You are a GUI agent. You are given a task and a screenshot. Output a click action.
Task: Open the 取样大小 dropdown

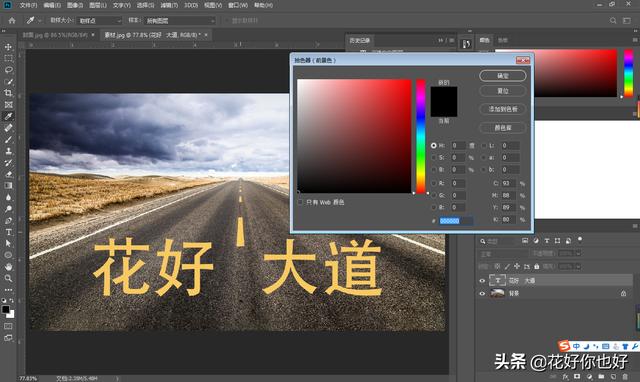tap(100, 20)
